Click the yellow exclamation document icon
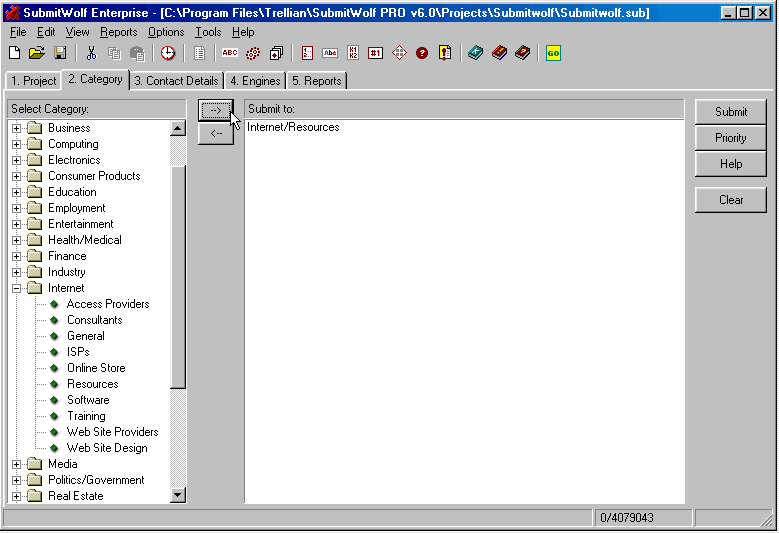 445,53
